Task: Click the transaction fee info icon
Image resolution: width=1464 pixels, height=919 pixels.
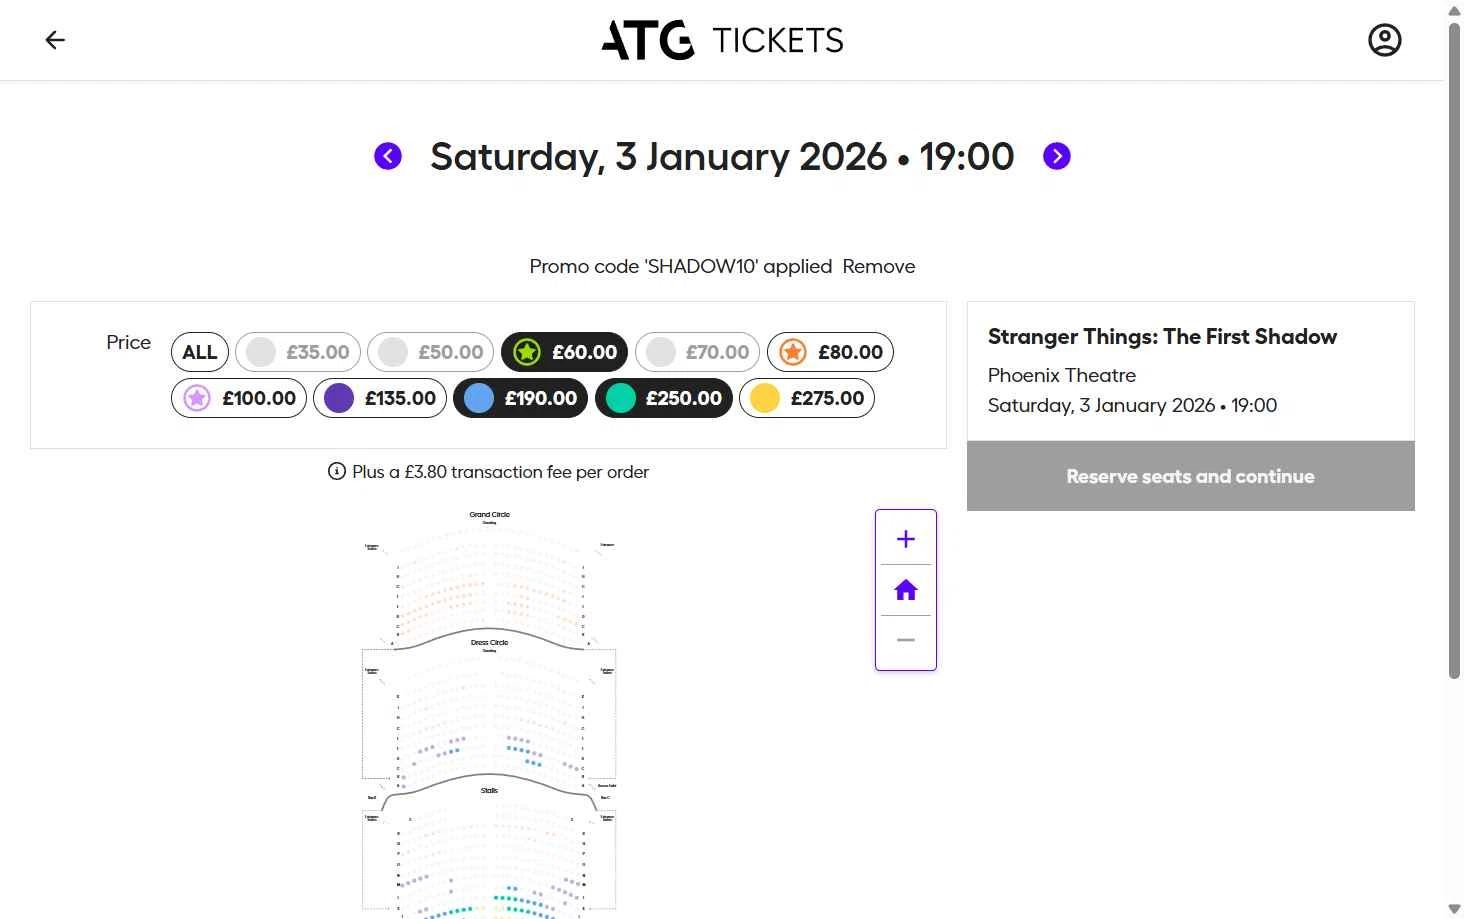Action: coord(337,471)
